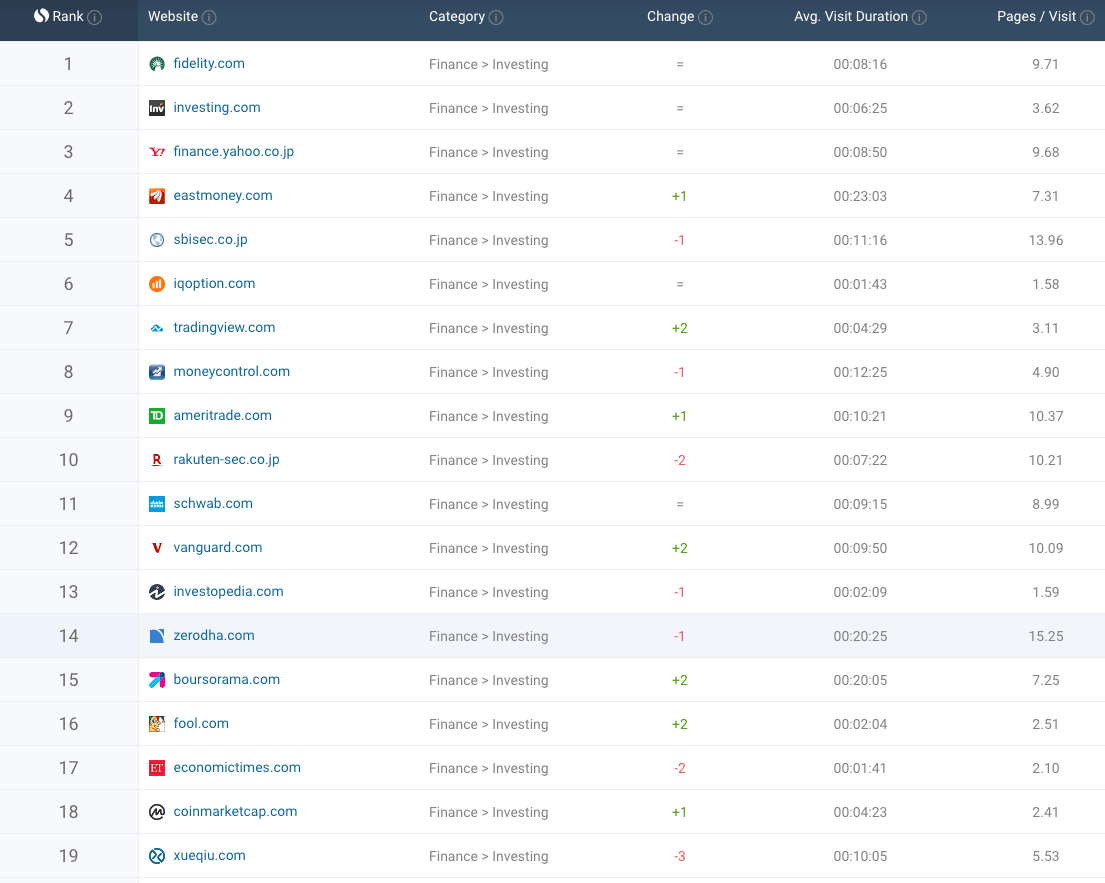Open the sbisec.co.jp link
This screenshot has width=1105, height=883.
coord(210,240)
